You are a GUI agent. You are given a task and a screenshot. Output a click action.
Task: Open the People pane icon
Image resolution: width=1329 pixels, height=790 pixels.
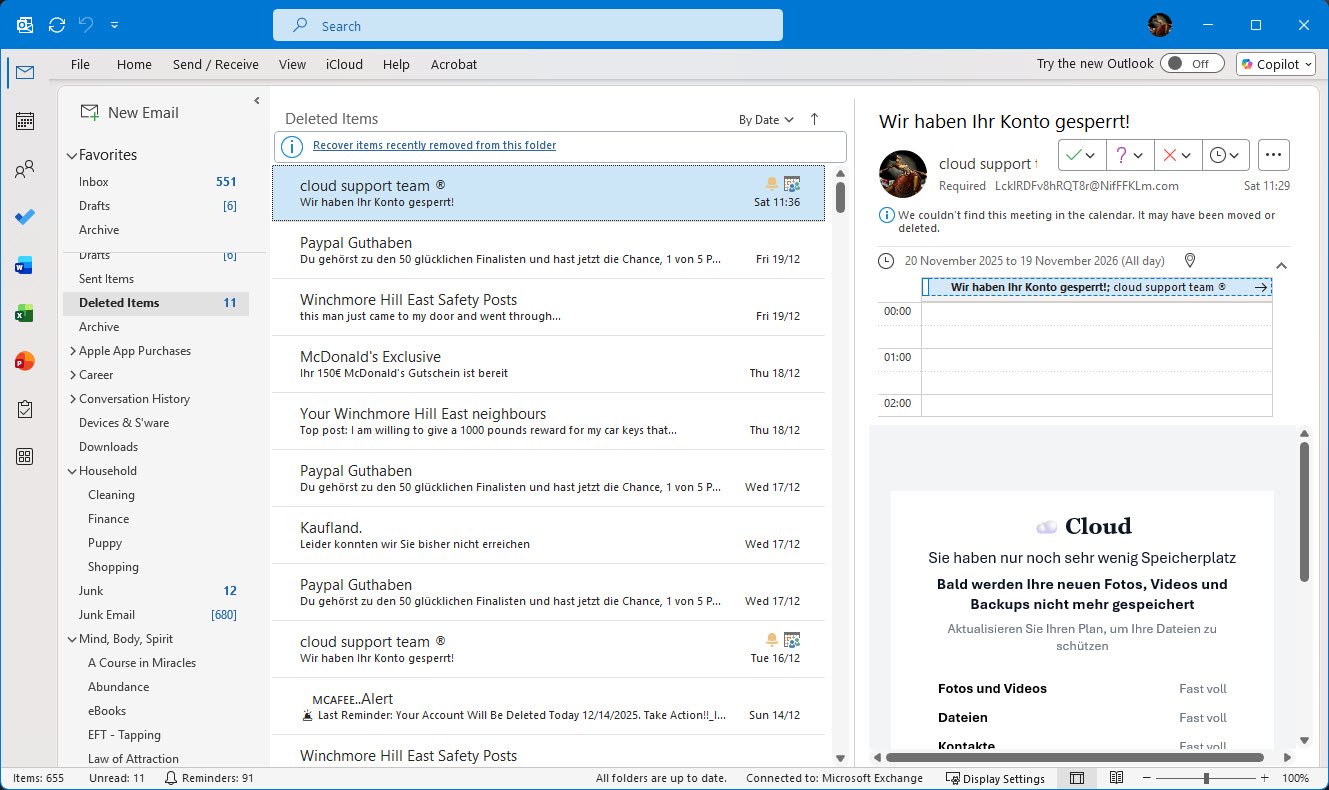click(24, 170)
